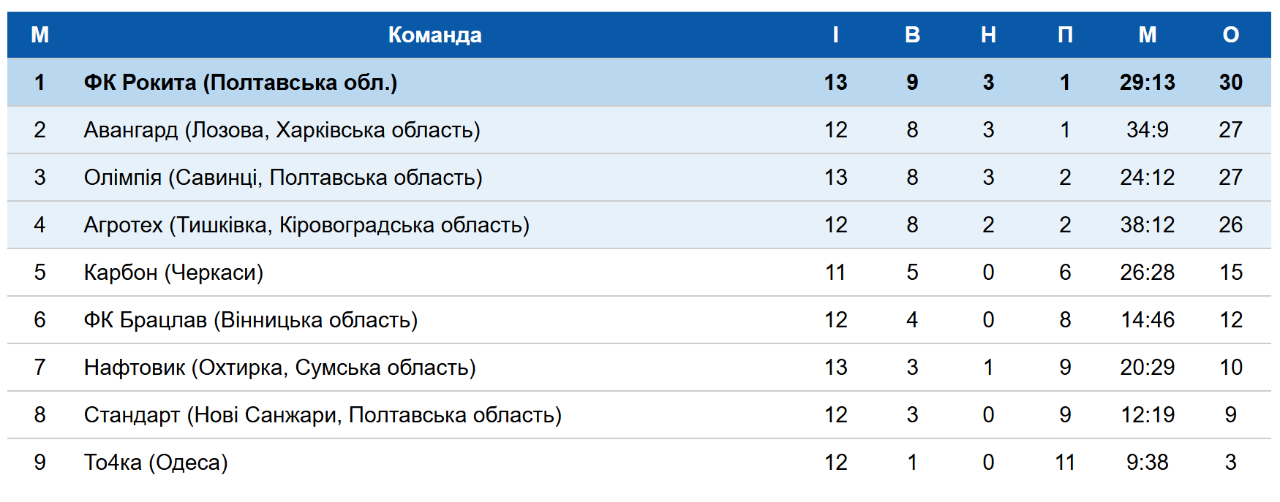The width and height of the screenshot is (1280, 502).
Task: Click goal ratio 9:38 in the last row
Action: [x=1147, y=463]
